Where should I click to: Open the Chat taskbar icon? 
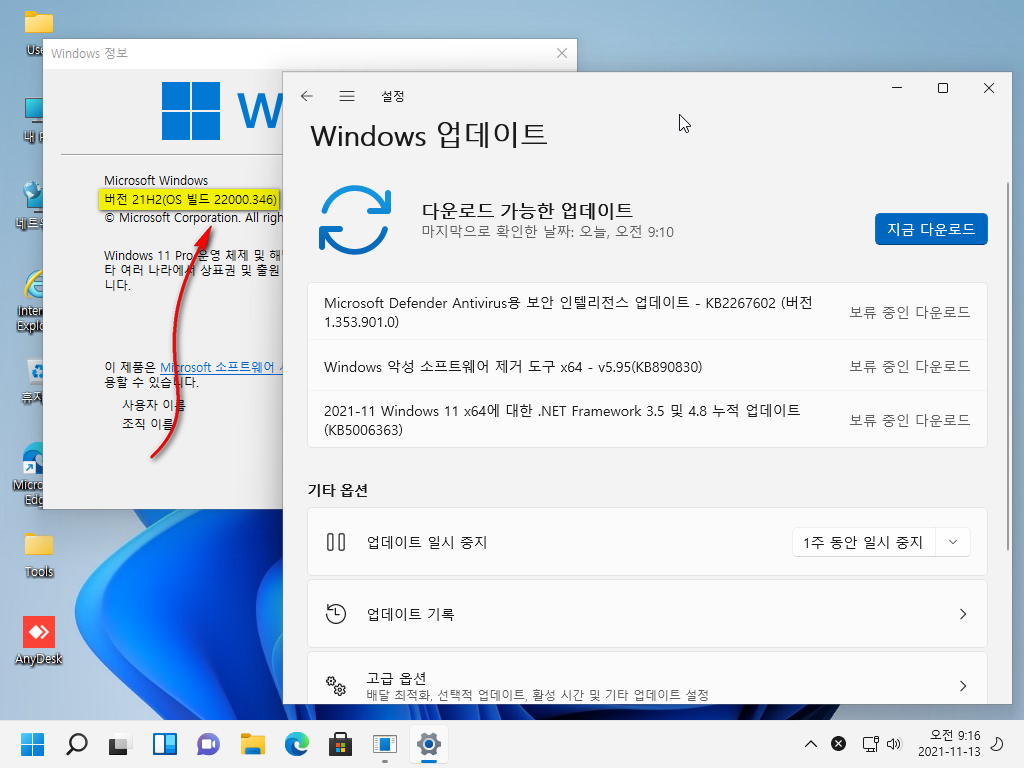click(208, 744)
